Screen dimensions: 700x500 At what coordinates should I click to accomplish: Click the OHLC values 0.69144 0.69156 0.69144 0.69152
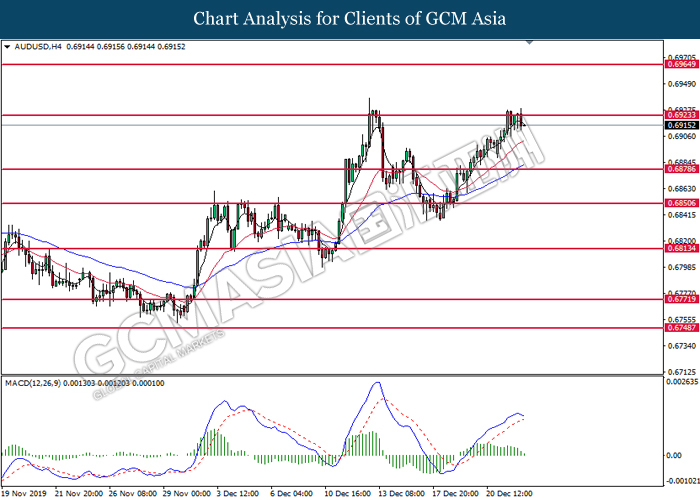(x=125, y=46)
